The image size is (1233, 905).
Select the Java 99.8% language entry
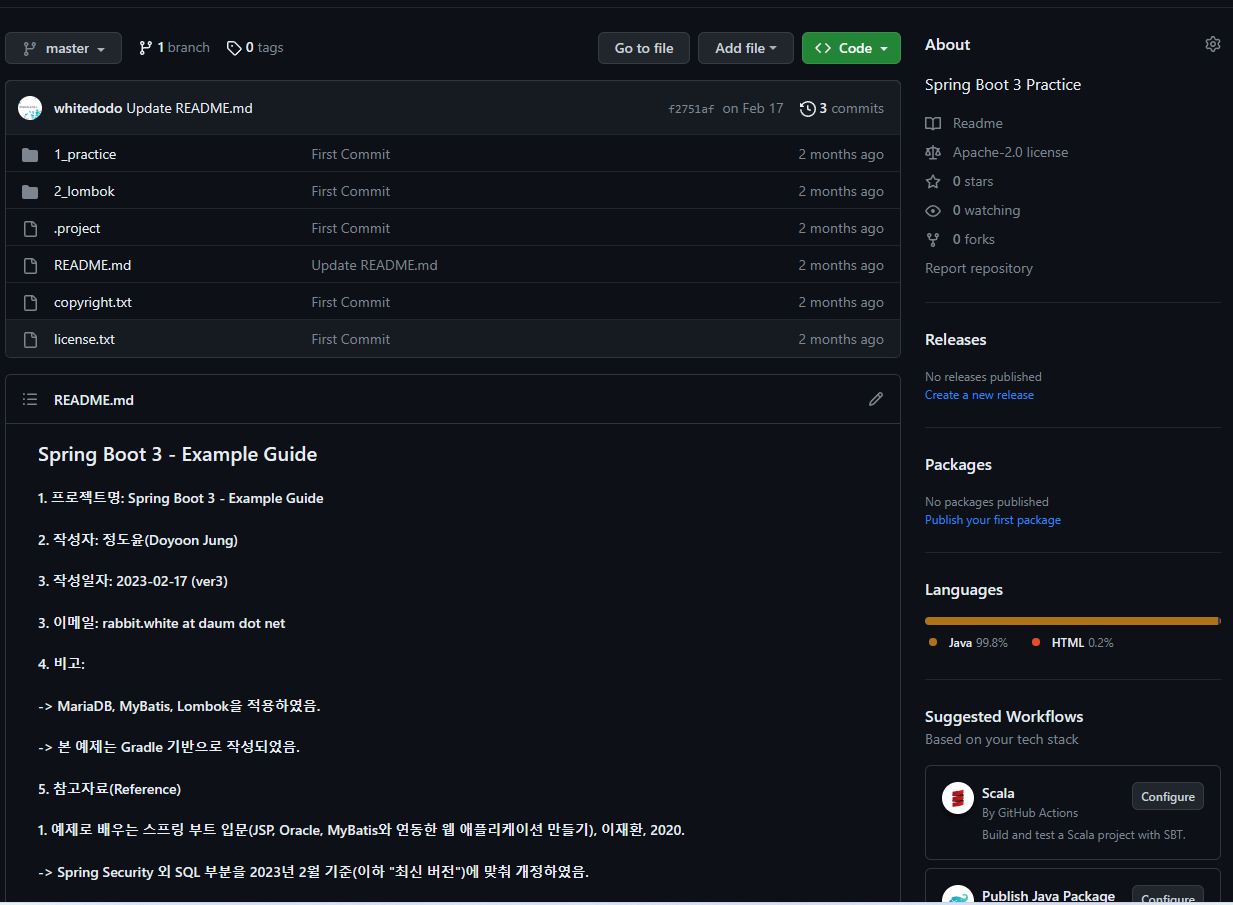pos(968,642)
